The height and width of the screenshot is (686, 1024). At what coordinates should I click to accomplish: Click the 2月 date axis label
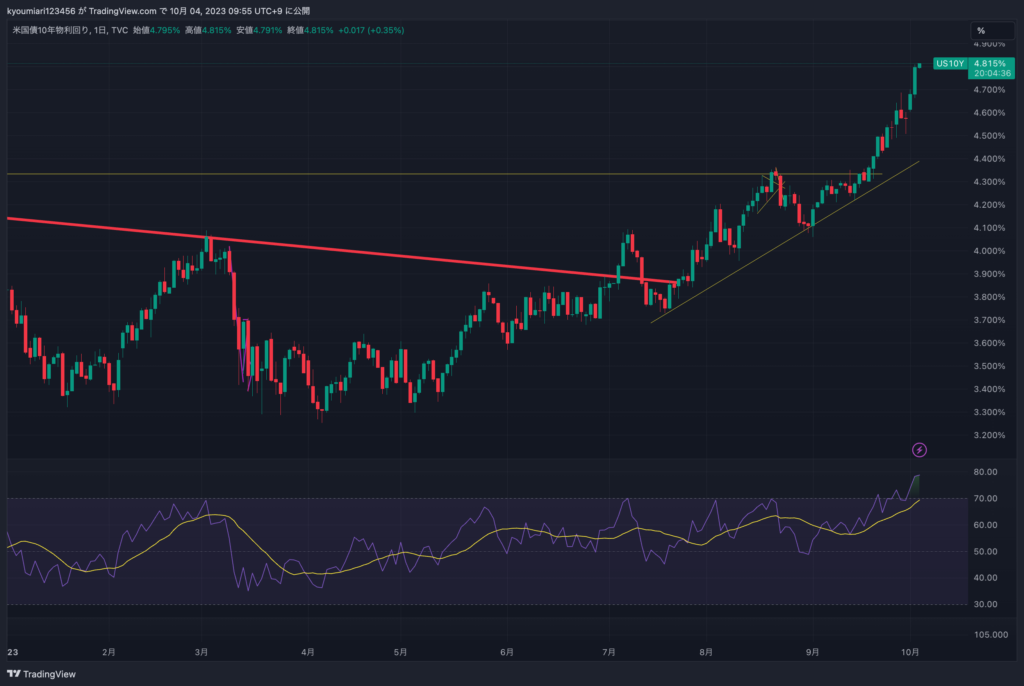pos(108,652)
